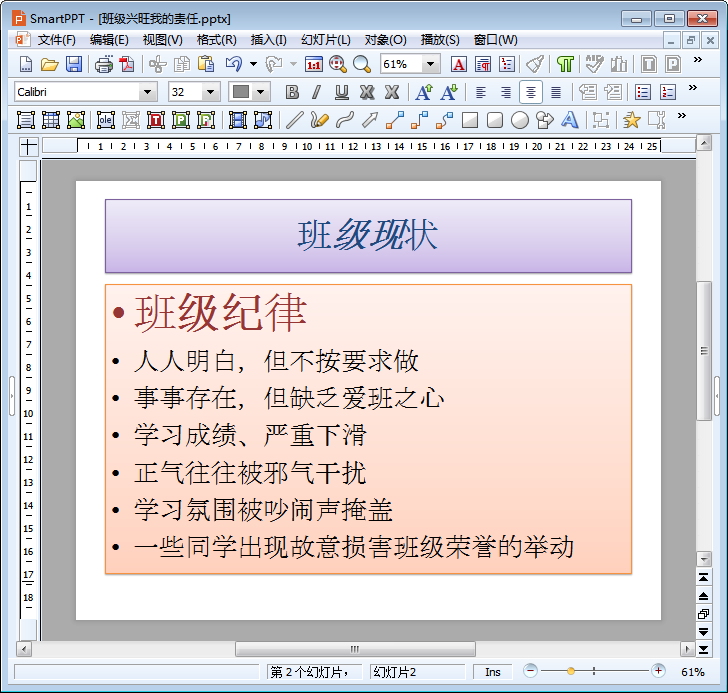Select the Rounded rectangle shape tool

[x=495, y=120]
